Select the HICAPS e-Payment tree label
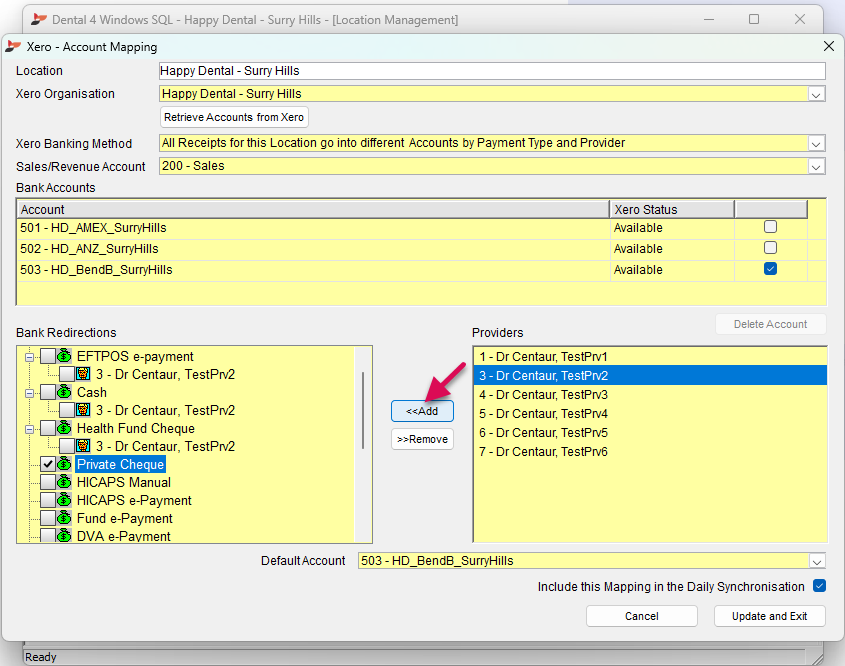 pyautogui.click(x=134, y=500)
